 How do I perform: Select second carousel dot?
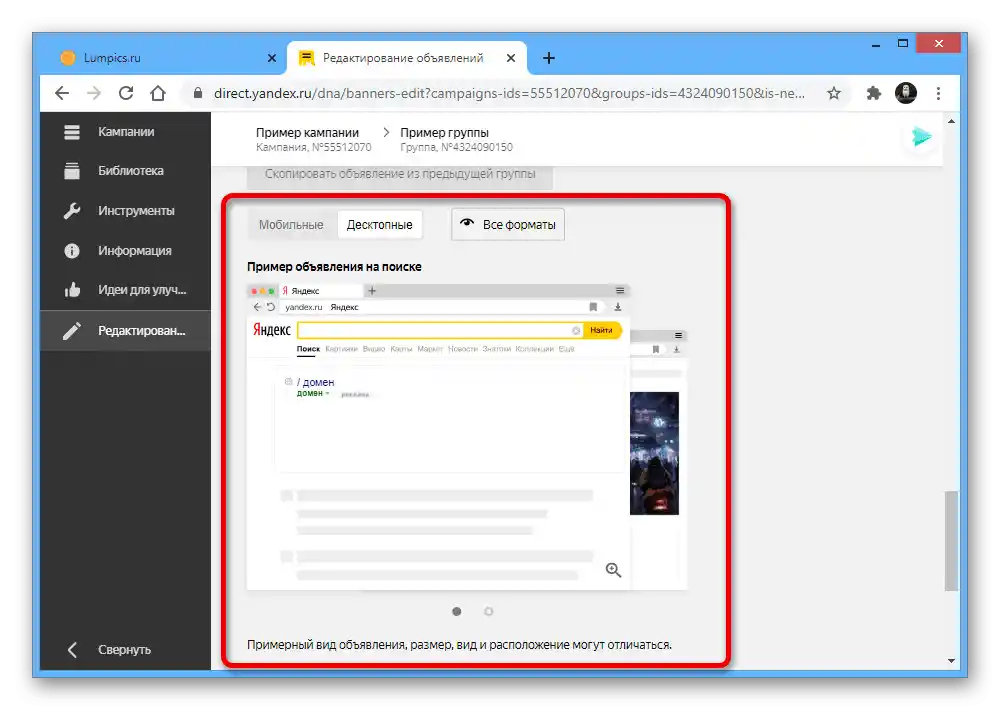pos(489,611)
